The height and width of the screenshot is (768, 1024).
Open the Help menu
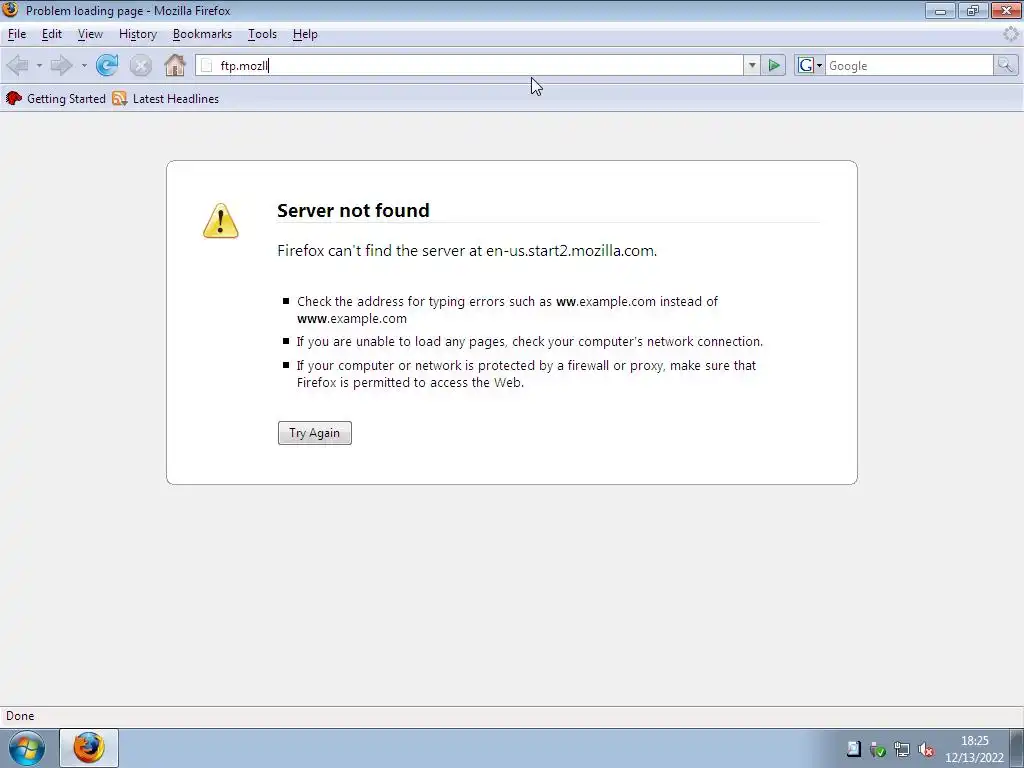pos(305,34)
